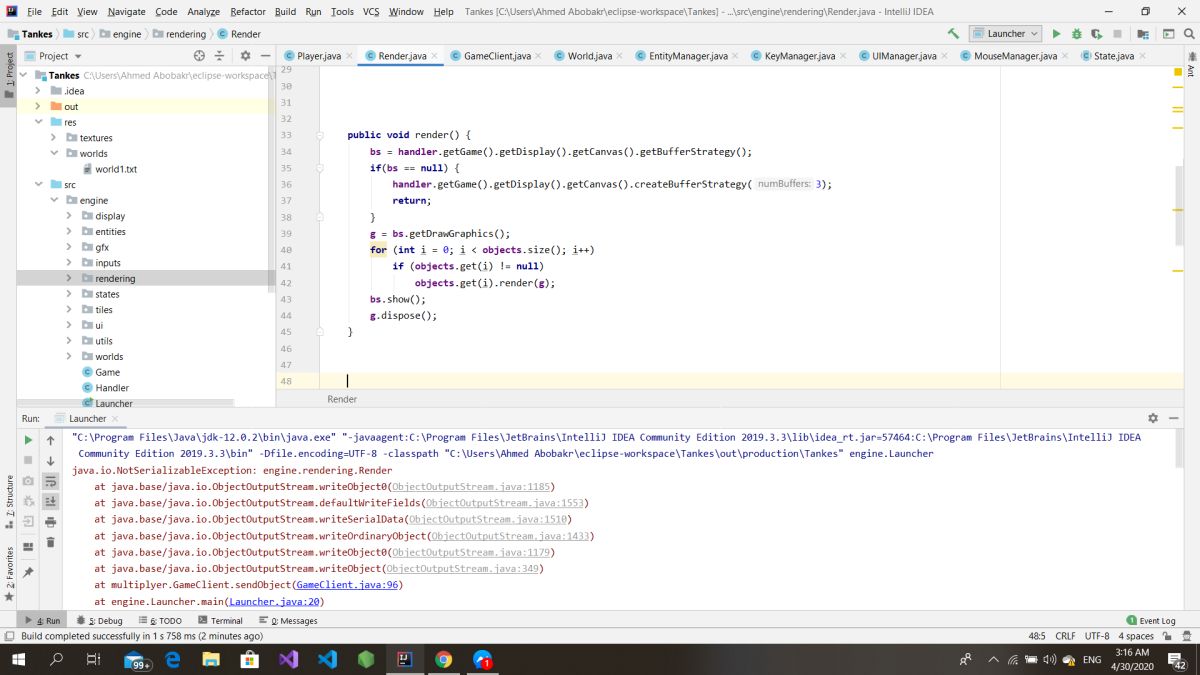Open Project panel settings gear
Image resolution: width=1200 pixels, height=675 pixels.
tap(245, 56)
